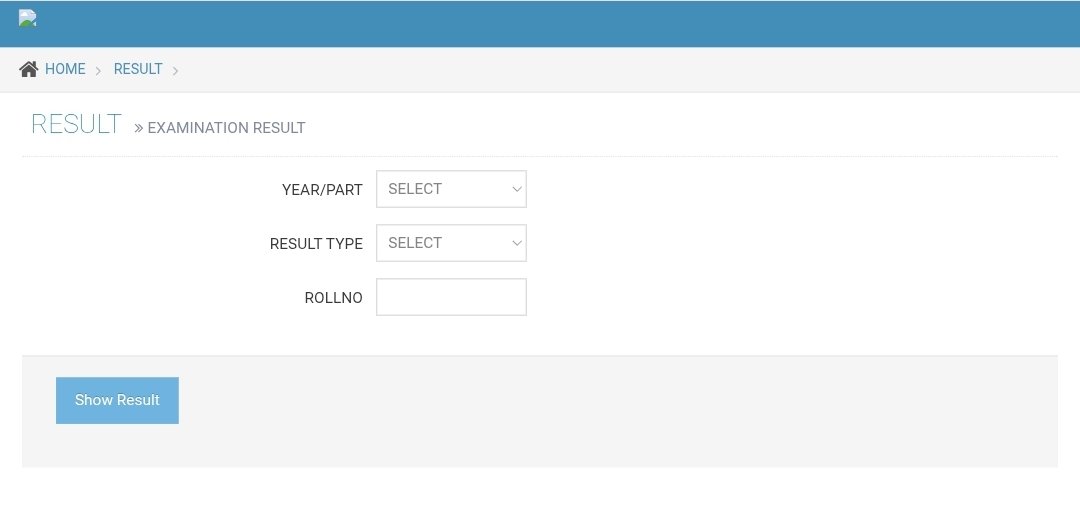Click the home icon in breadcrumb

29,69
